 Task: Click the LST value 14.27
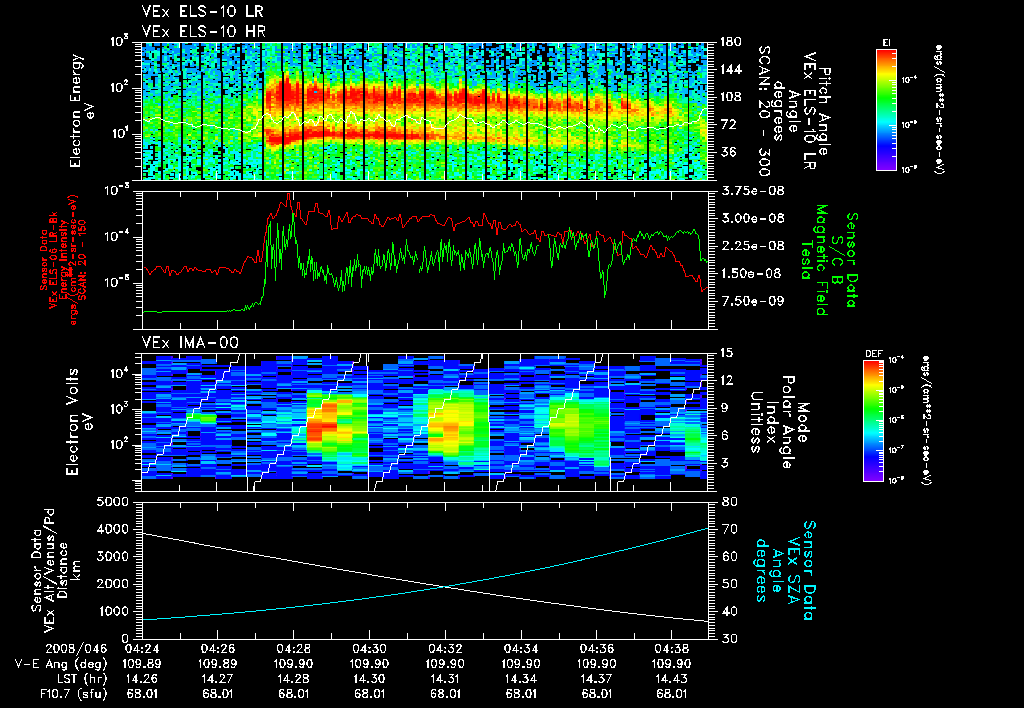(x=217, y=679)
